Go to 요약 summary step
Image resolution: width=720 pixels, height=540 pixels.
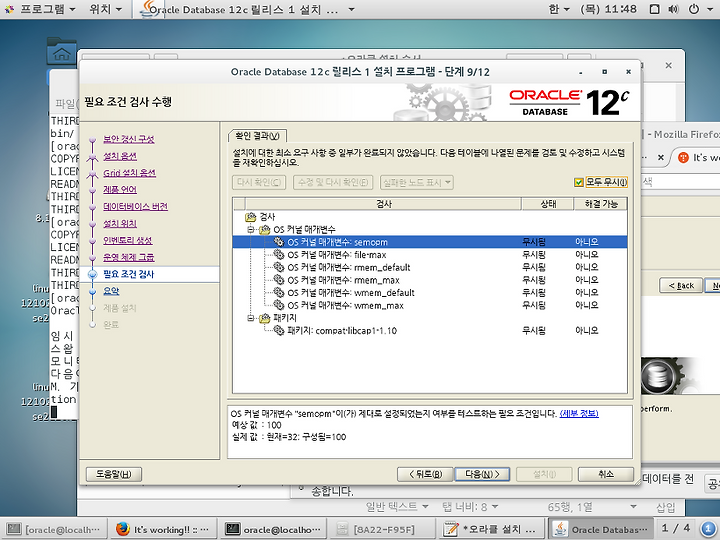pos(111,291)
